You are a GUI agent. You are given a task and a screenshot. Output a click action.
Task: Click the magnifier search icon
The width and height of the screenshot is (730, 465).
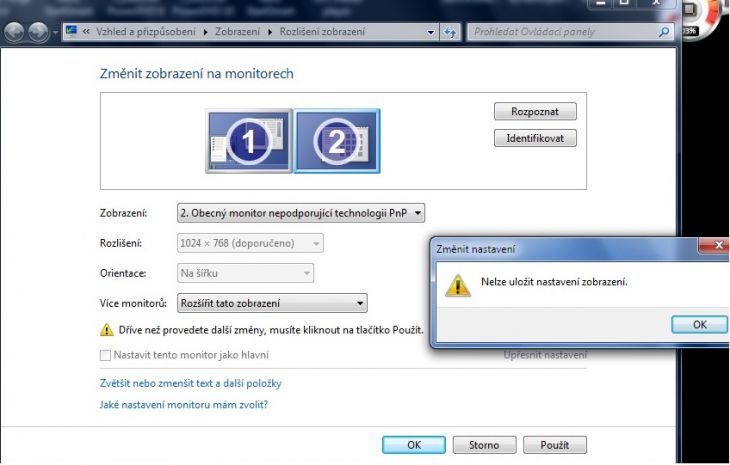(x=664, y=32)
